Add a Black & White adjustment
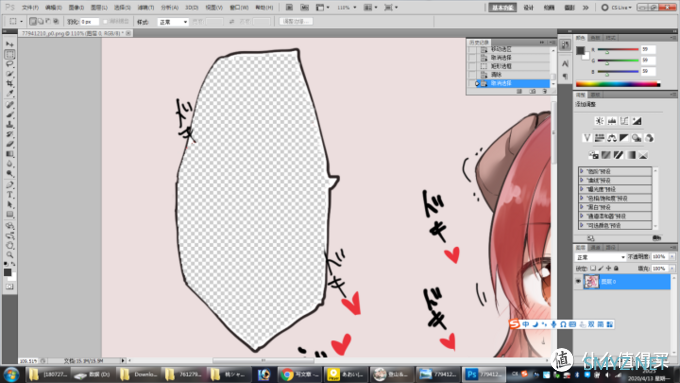The height and width of the screenshot is (383, 680). [x=624, y=138]
